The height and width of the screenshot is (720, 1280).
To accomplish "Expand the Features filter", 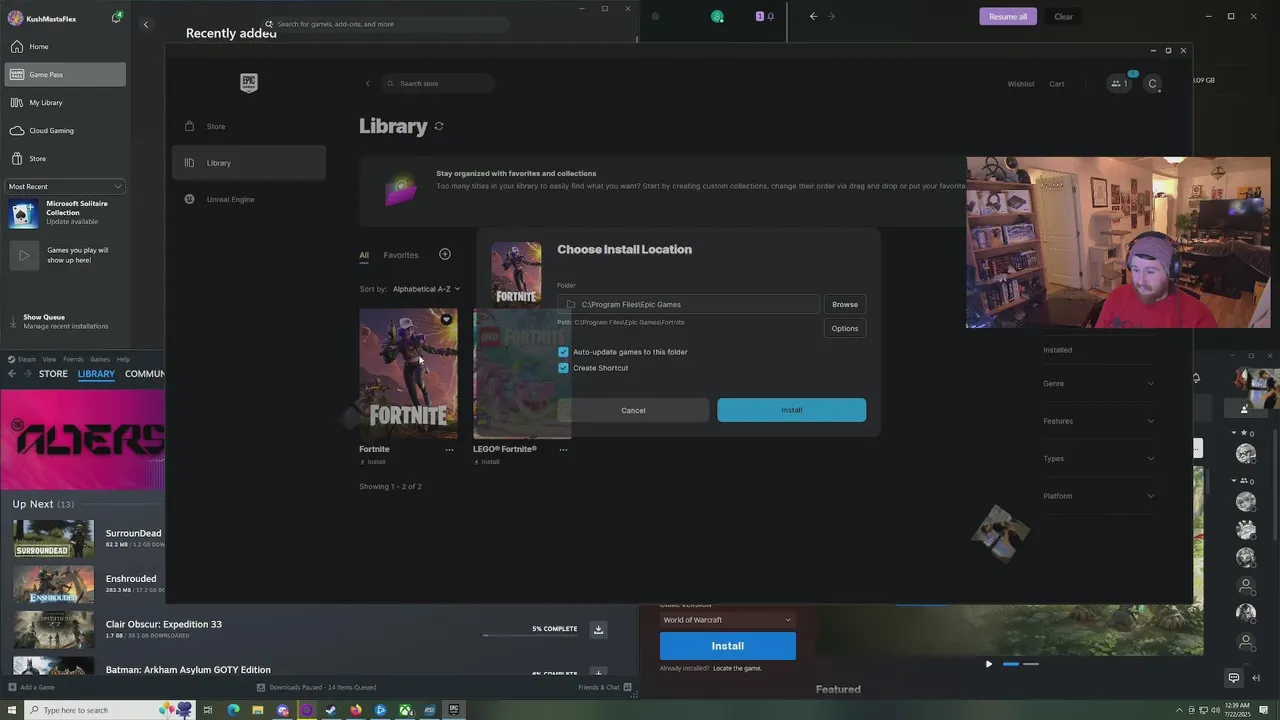I will point(1098,421).
